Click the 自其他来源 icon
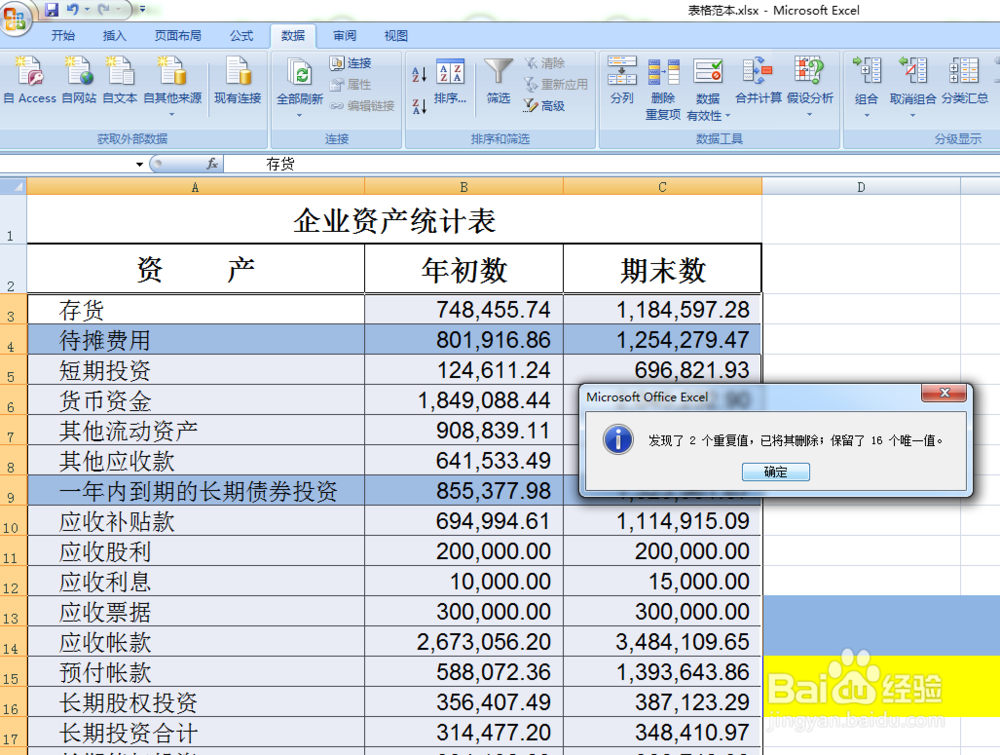 pyautogui.click(x=172, y=70)
